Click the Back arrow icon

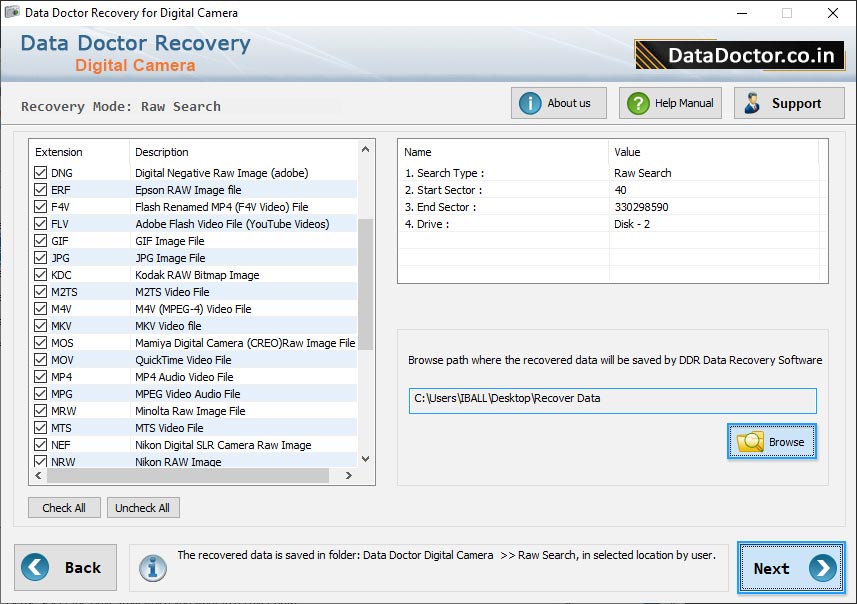click(x=35, y=567)
